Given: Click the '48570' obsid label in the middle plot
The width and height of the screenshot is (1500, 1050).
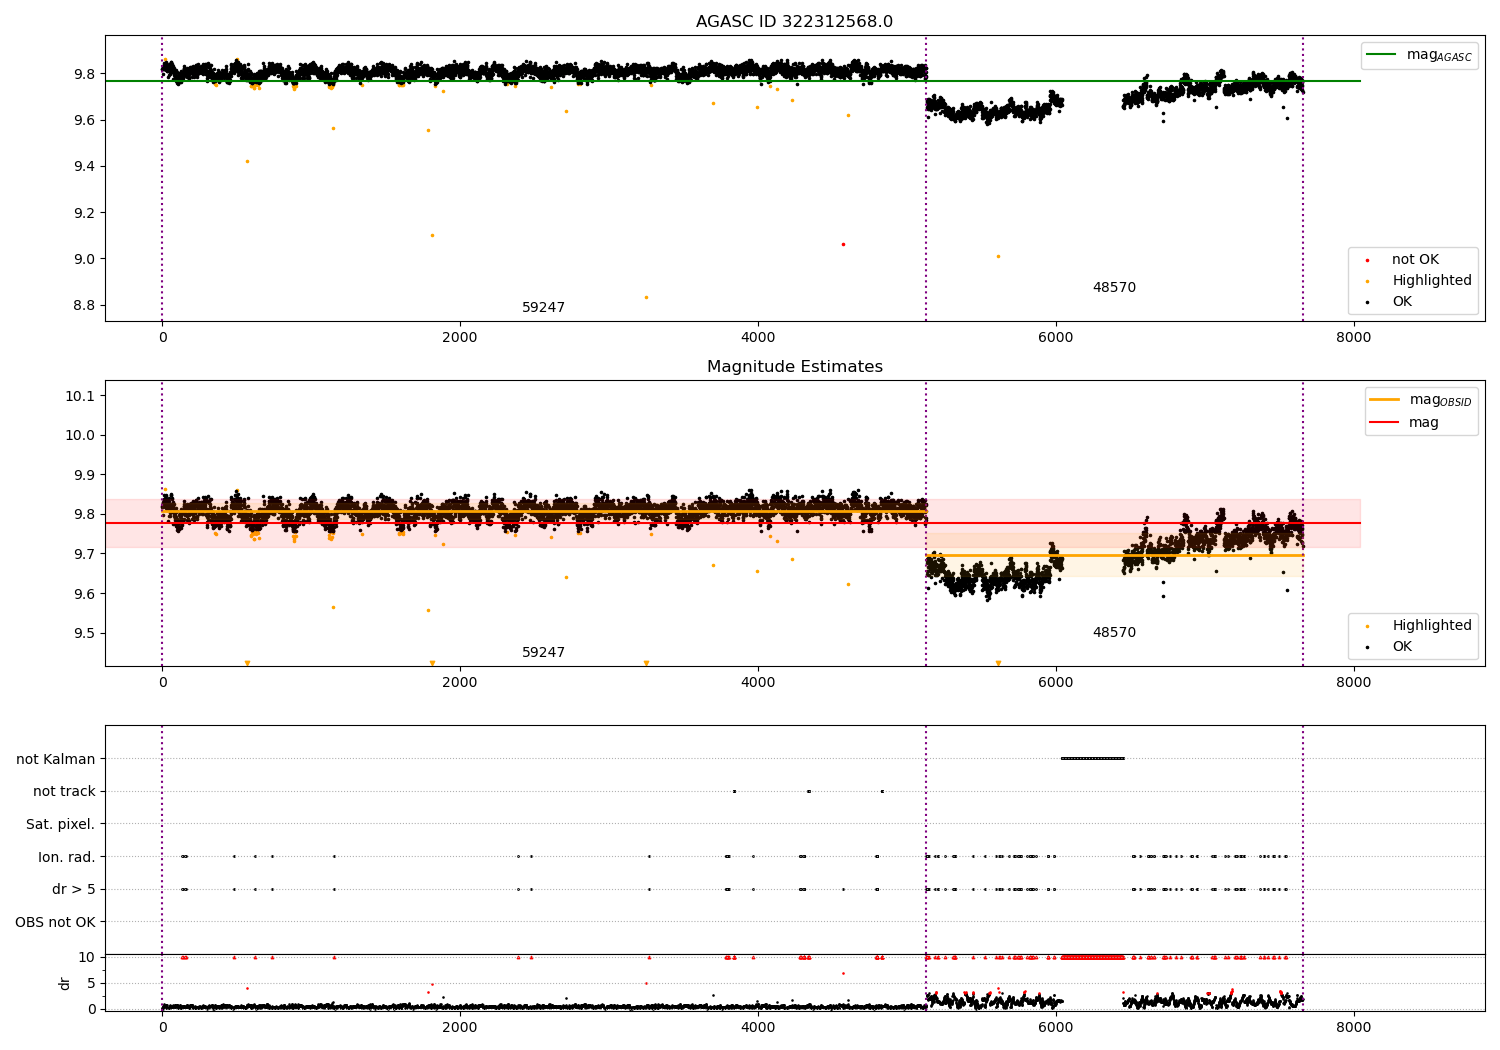Looking at the screenshot, I should coord(1114,633).
